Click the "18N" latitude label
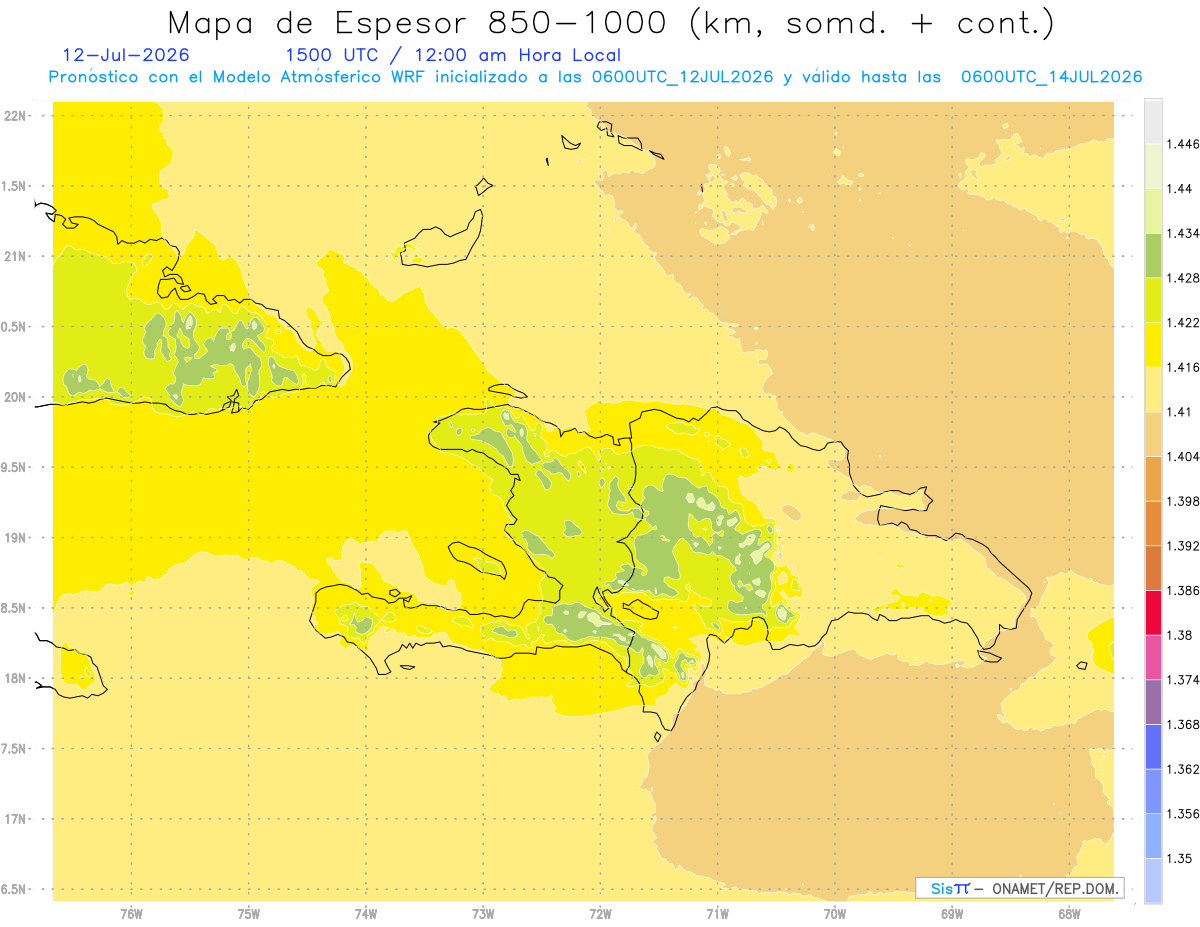 tap(14, 678)
